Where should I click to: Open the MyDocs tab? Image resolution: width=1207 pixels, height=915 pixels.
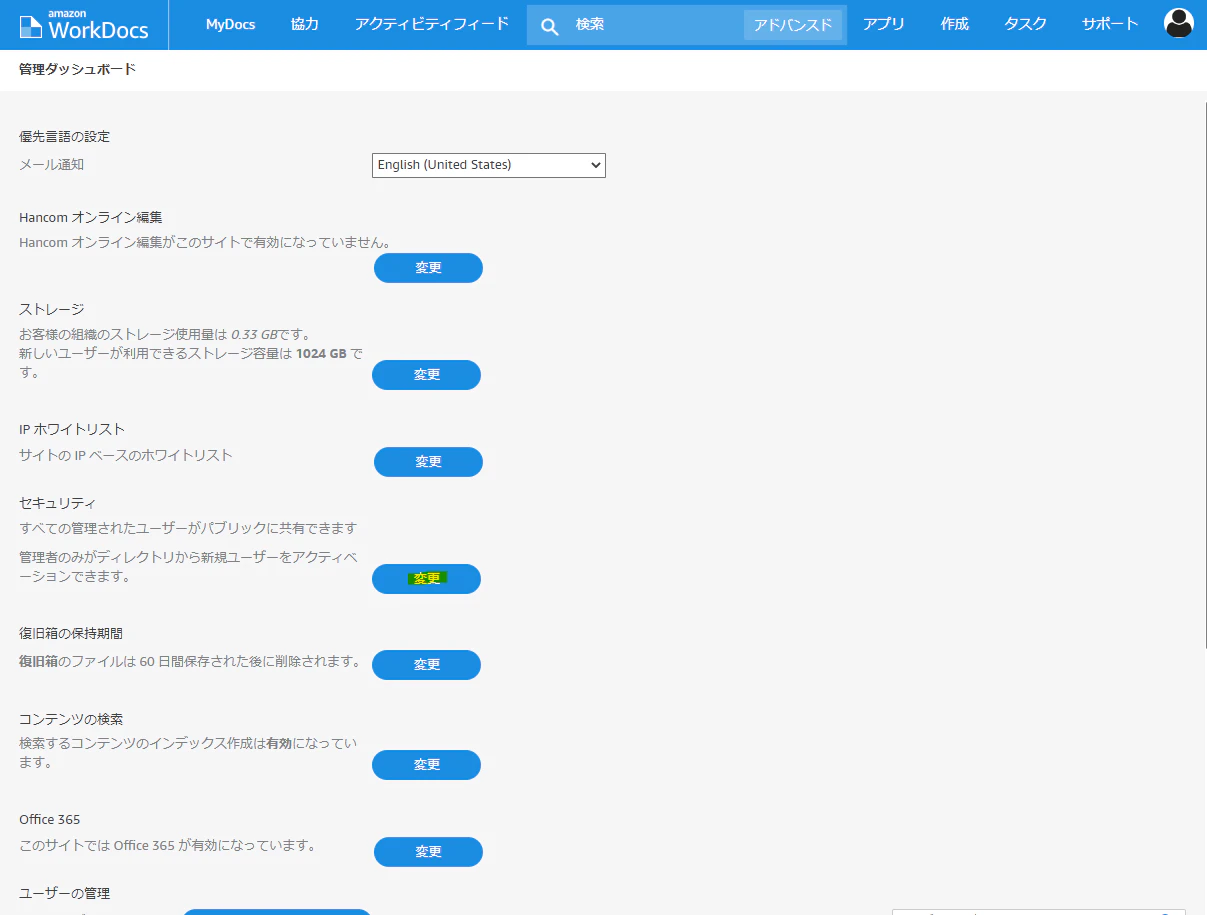click(x=230, y=24)
